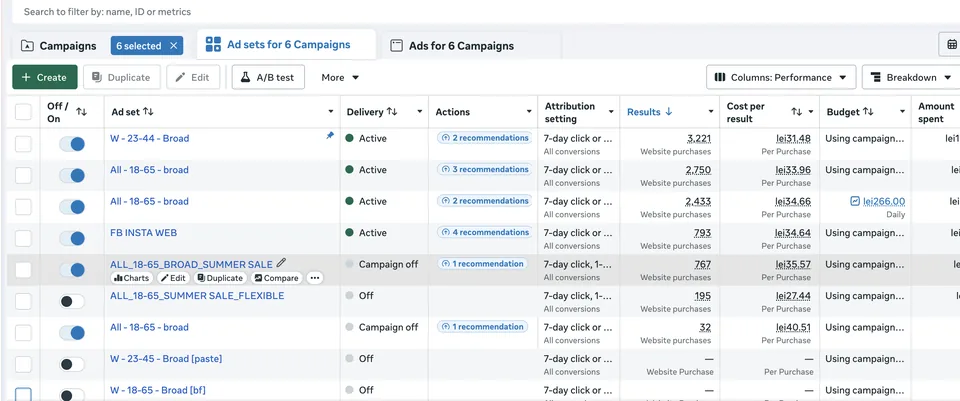Click the green Create button

pyautogui.click(x=45, y=77)
